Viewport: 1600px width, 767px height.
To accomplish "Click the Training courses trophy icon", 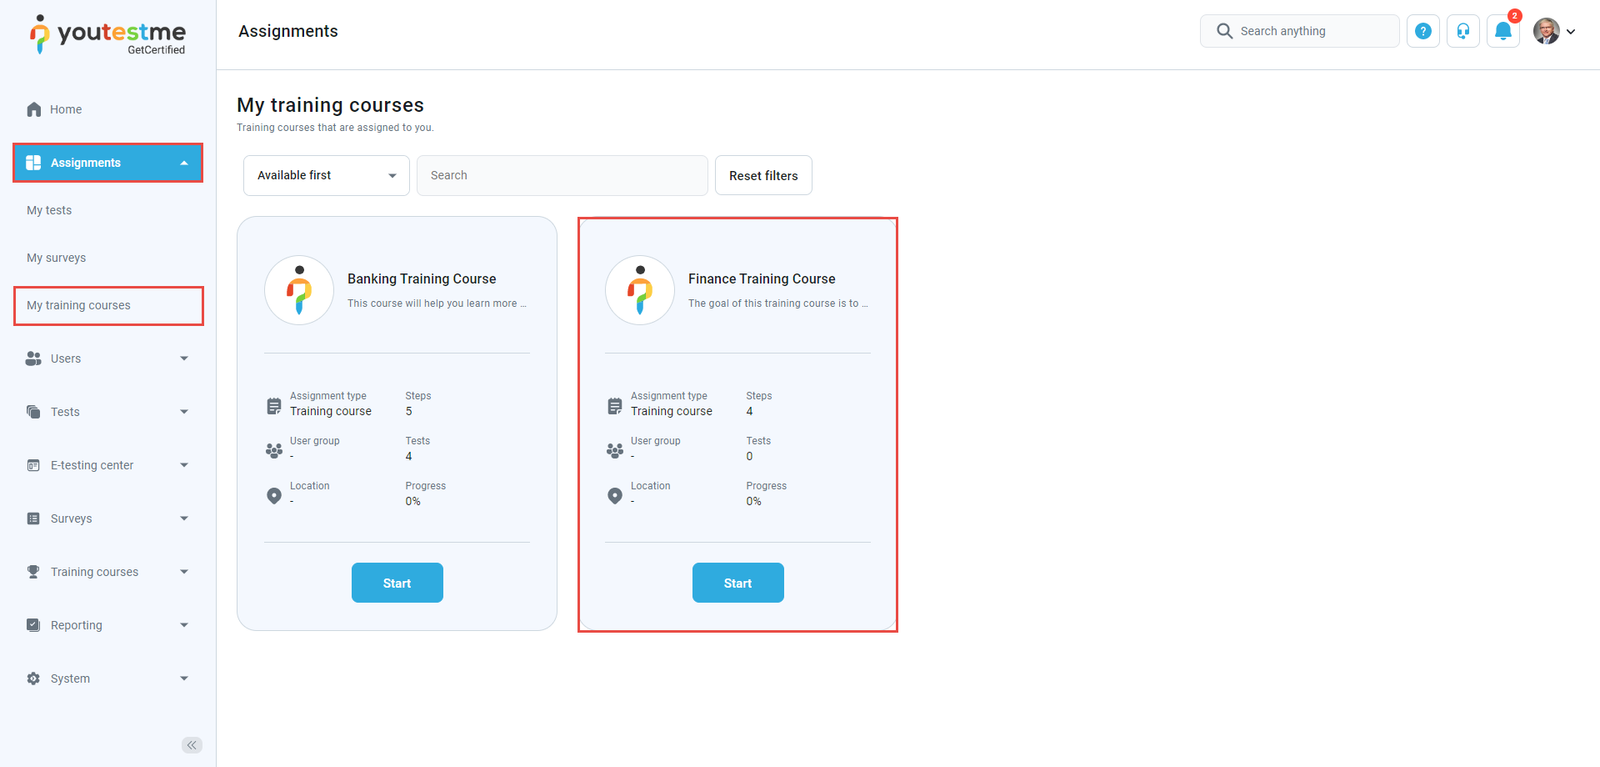I will tap(33, 572).
